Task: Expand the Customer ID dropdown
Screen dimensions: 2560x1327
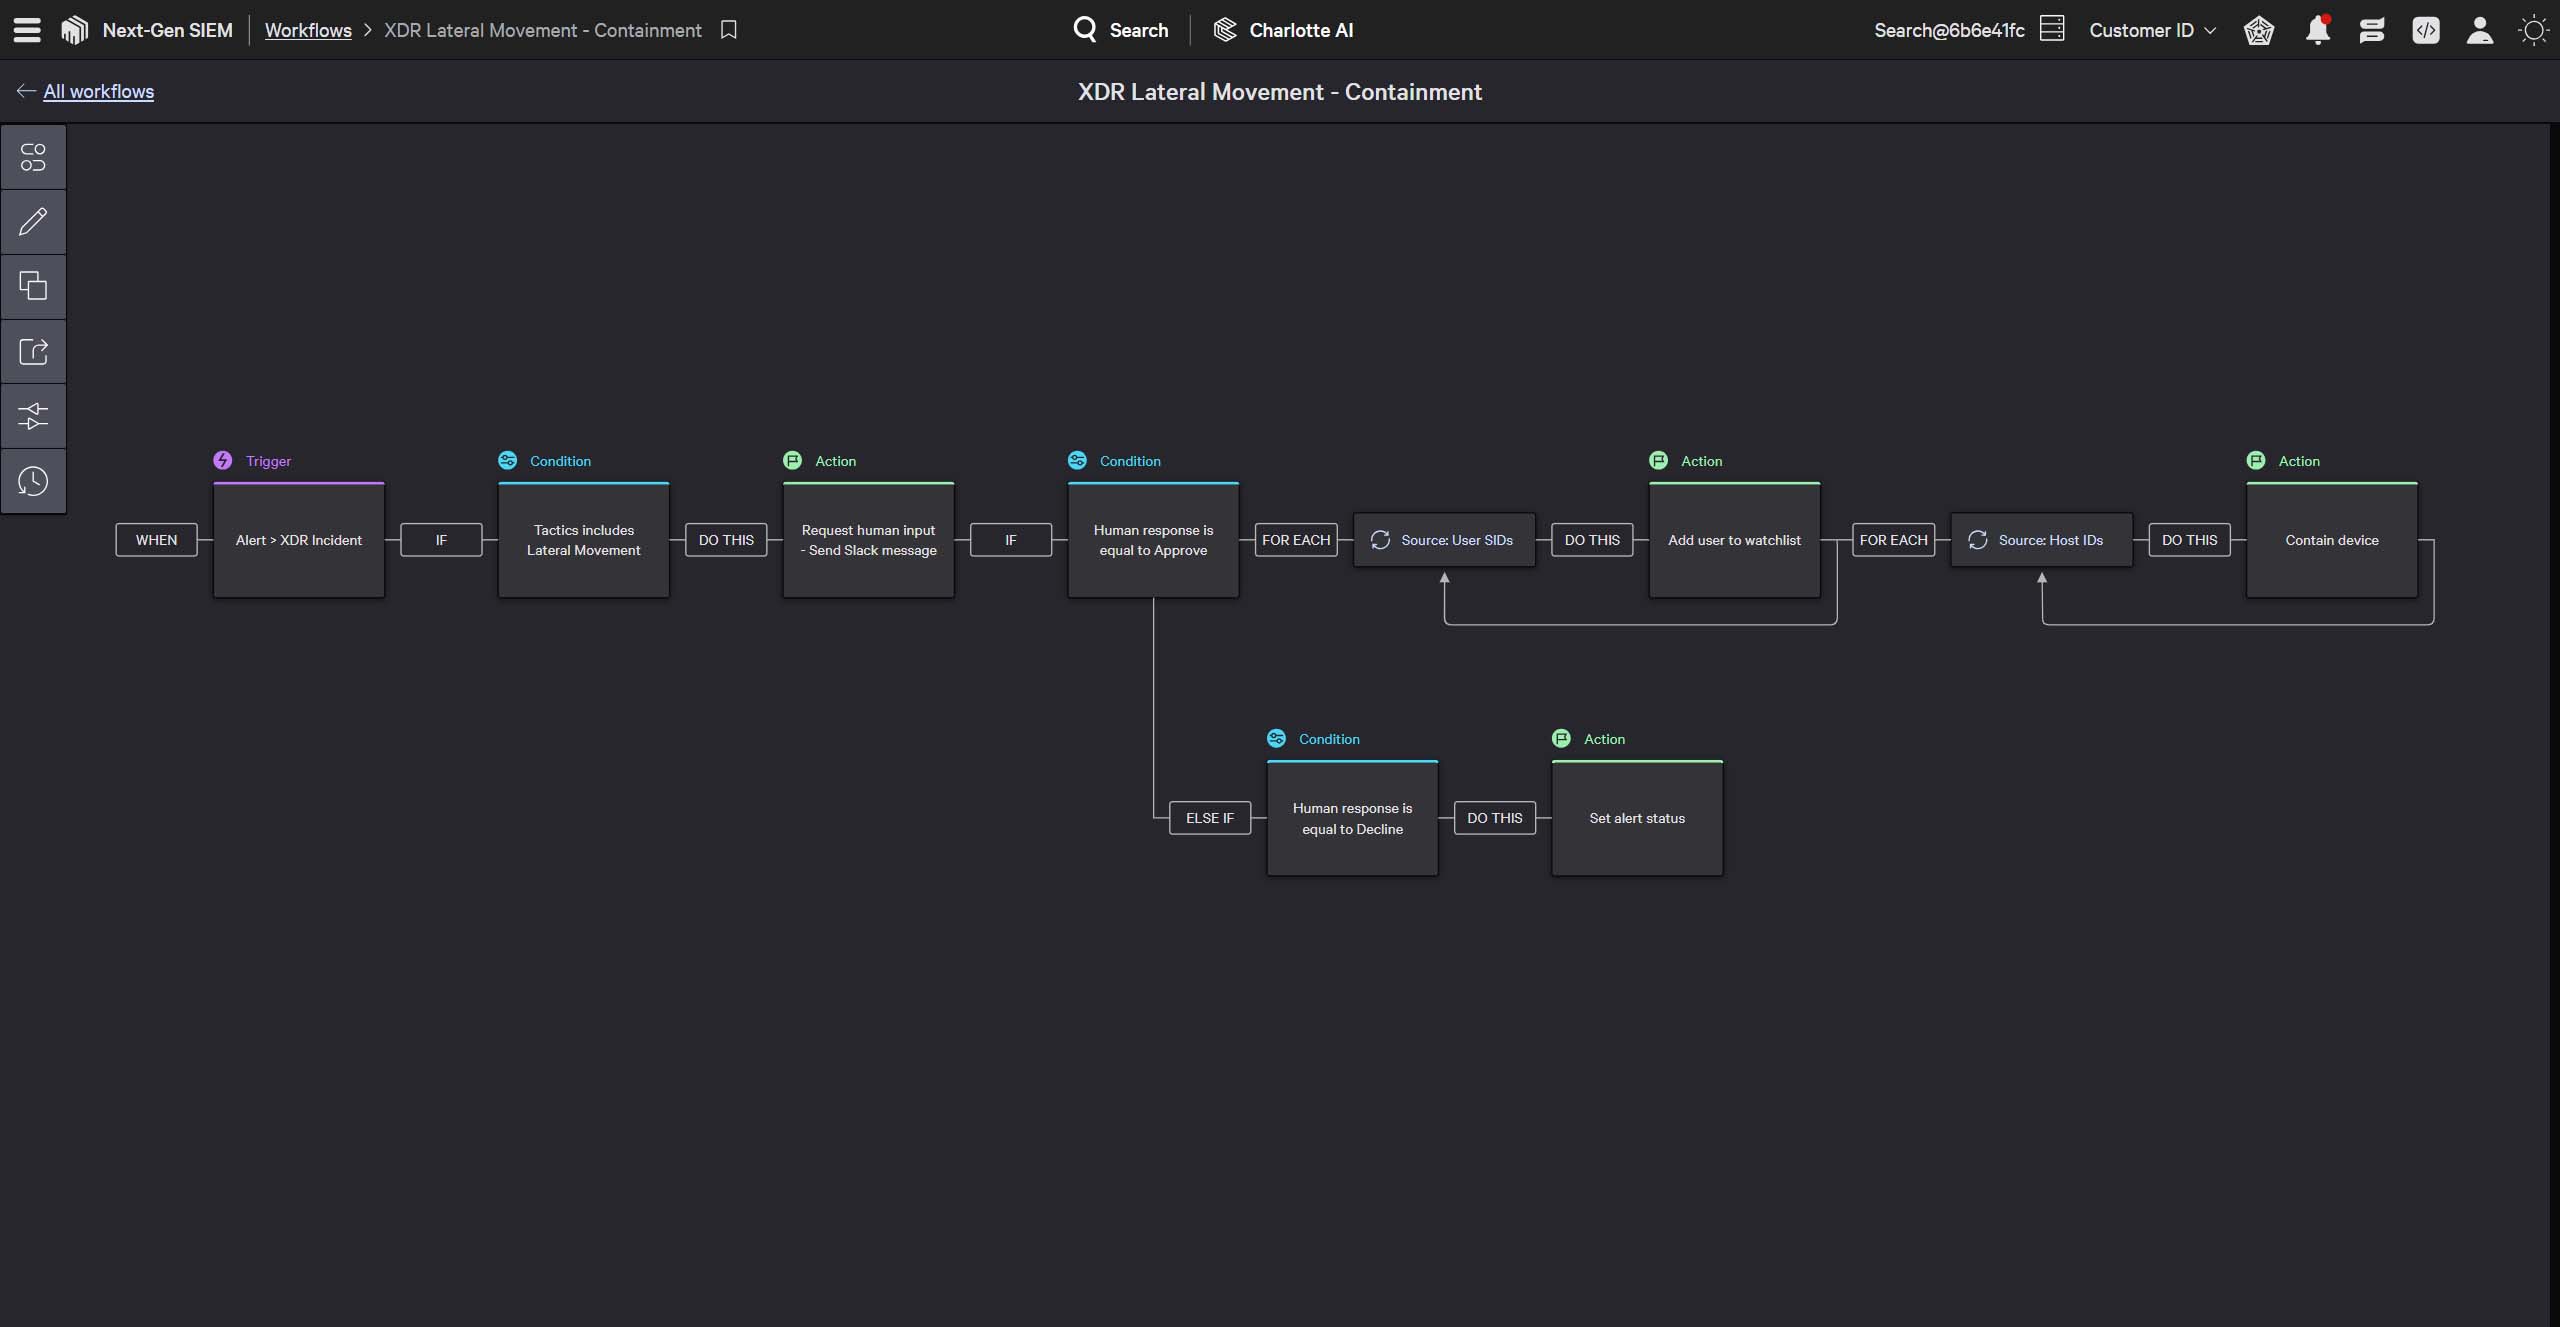Action: [2151, 30]
